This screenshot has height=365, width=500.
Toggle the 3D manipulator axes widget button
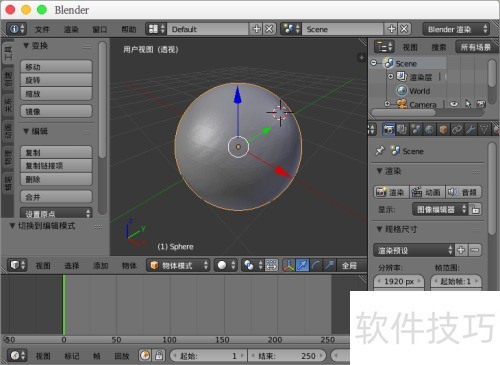coord(289,265)
